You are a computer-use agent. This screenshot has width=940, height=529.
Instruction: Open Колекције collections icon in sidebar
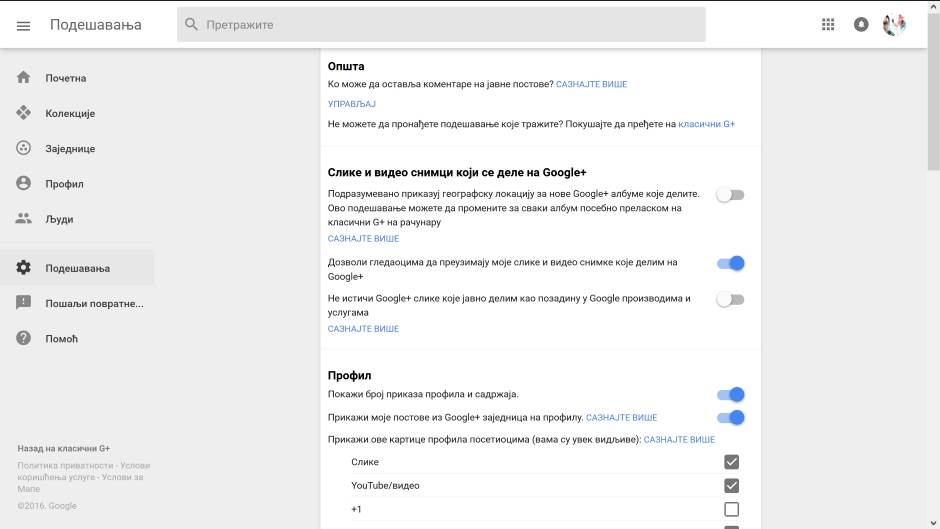coord(24,113)
